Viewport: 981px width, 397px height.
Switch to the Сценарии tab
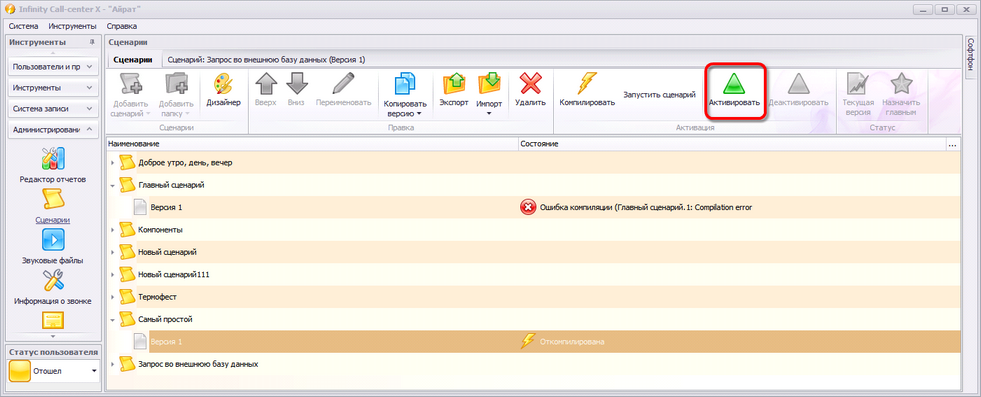coord(133,59)
